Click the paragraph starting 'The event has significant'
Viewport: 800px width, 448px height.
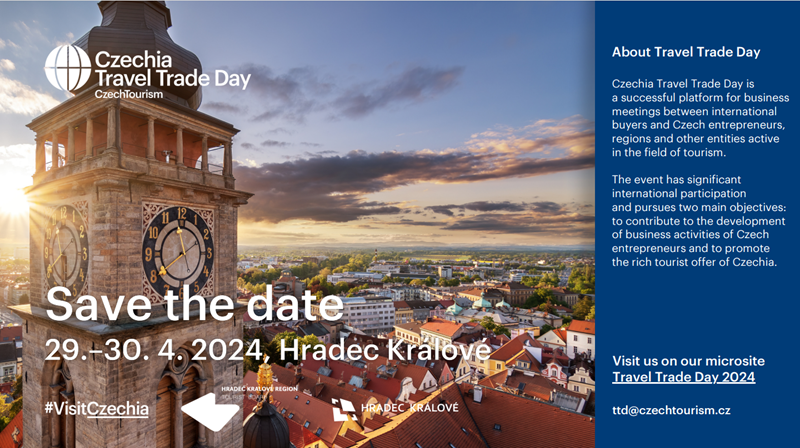pyautogui.click(x=699, y=221)
